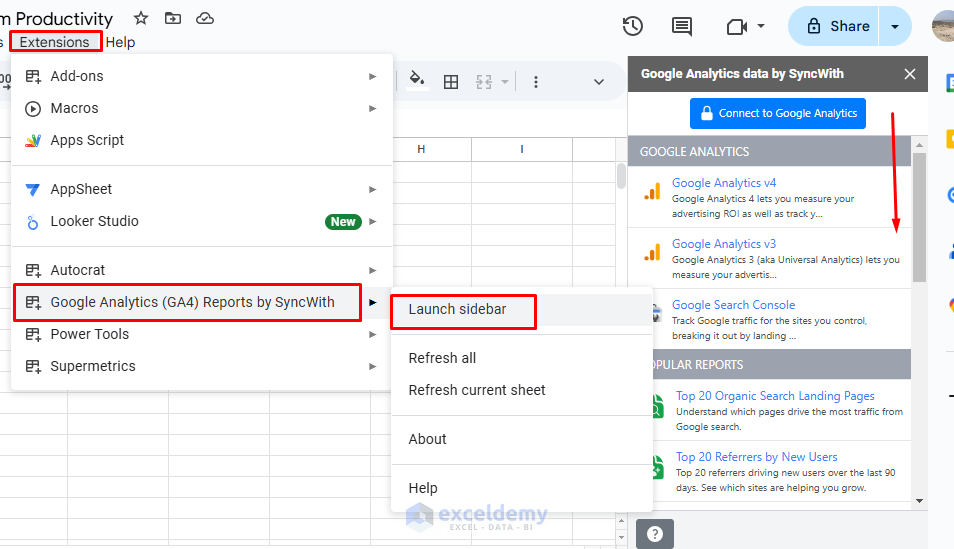Start a meeting with camera icon

pos(736,27)
